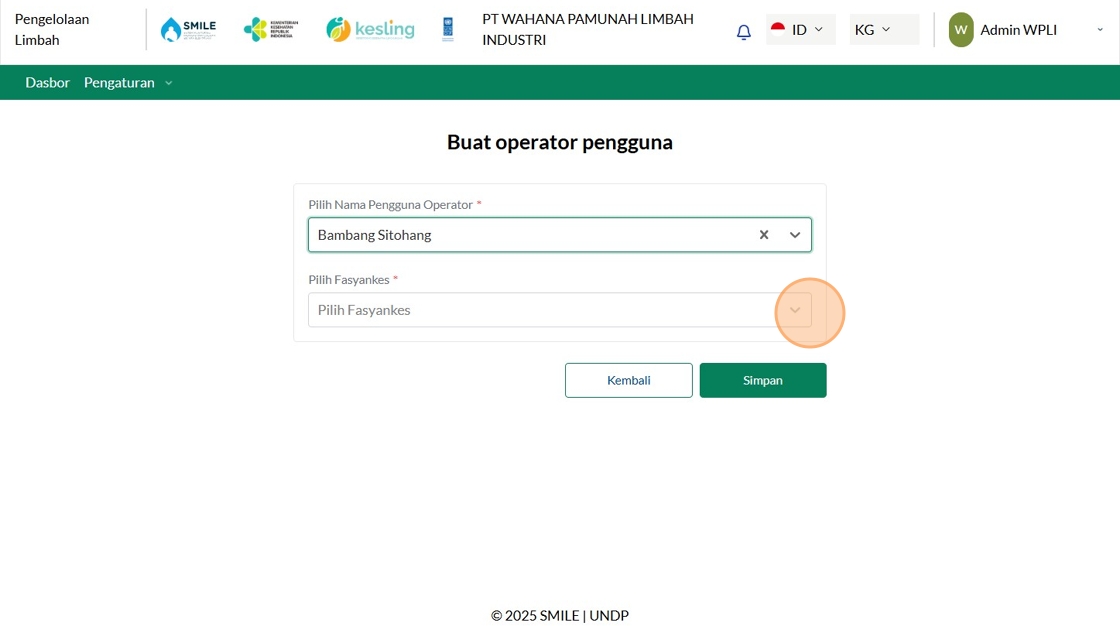The width and height of the screenshot is (1120, 626).
Task: Click the UNDP logo icon
Action: tap(448, 29)
